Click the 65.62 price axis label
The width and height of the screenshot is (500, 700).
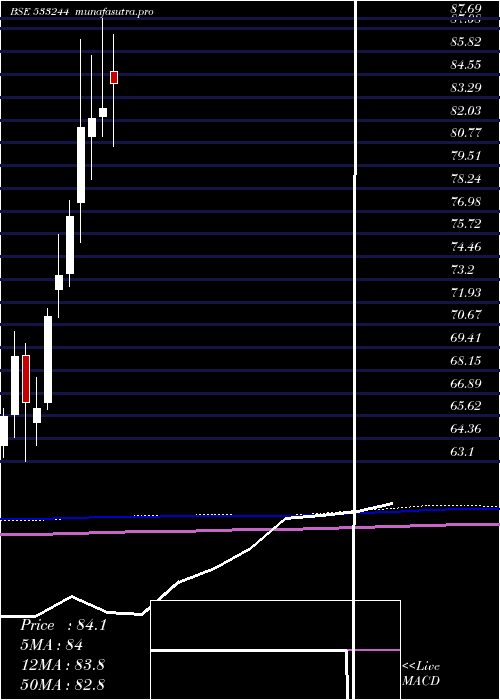(466, 406)
